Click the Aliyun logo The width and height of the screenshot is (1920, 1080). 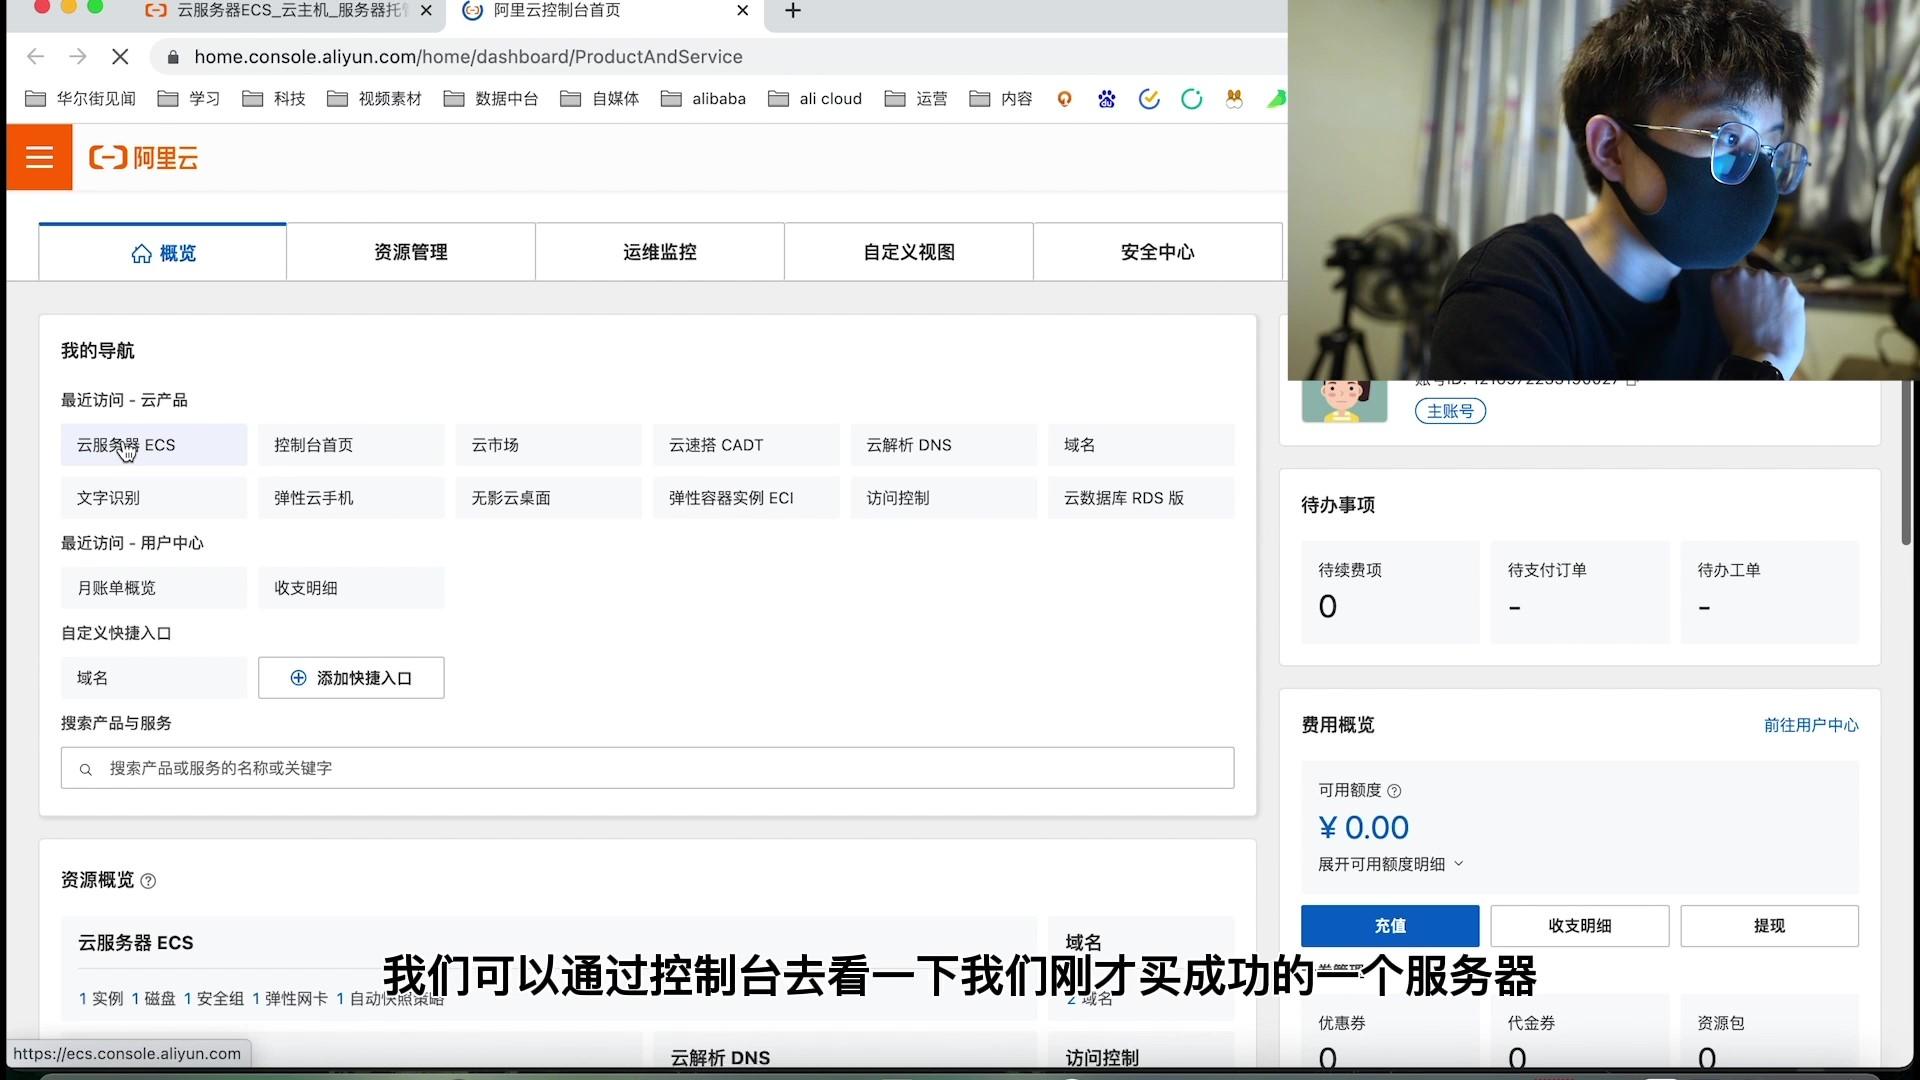(144, 157)
